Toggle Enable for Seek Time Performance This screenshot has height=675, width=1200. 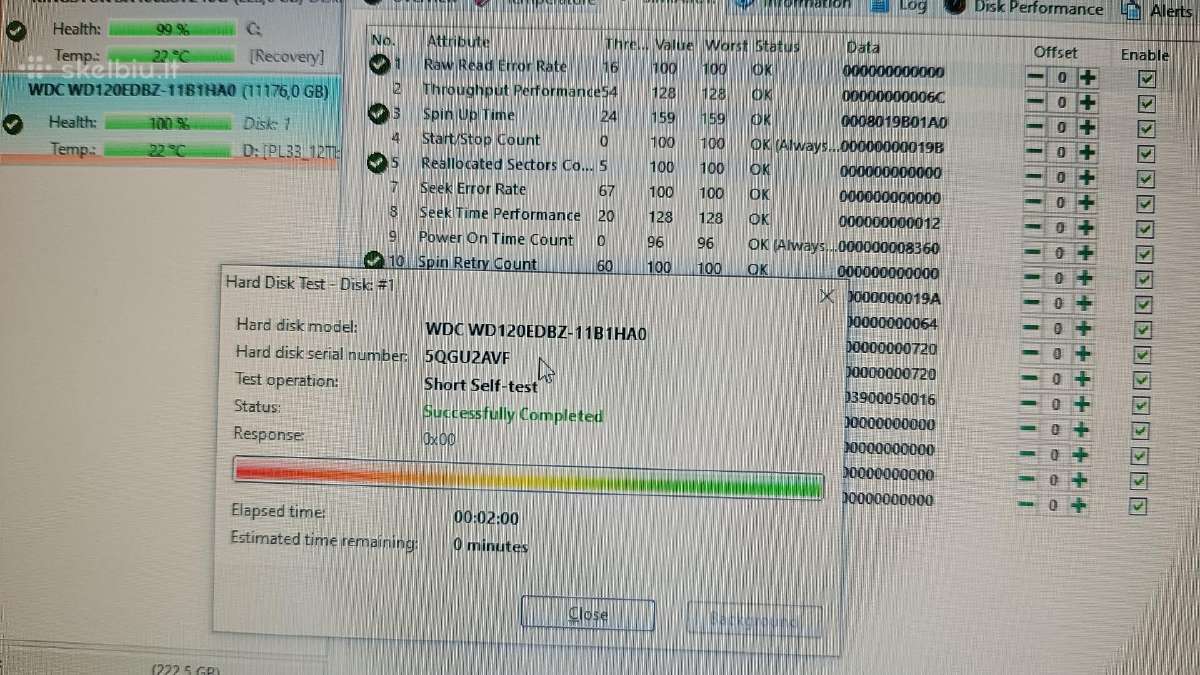(1145, 229)
